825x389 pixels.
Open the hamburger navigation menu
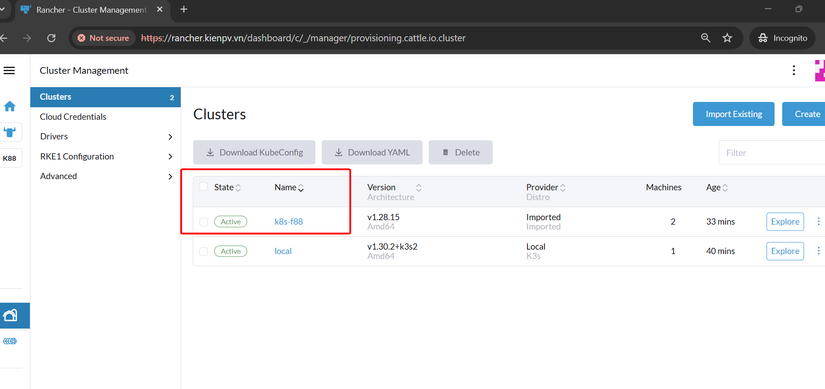coord(9,71)
